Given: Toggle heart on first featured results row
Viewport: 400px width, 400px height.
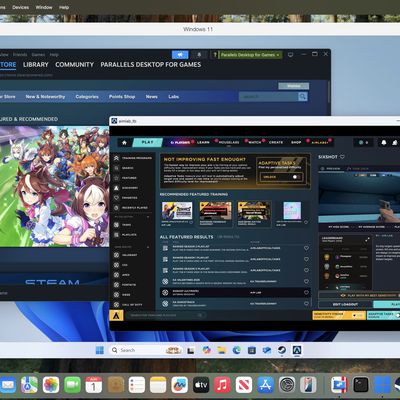Looking at the screenshot, I should tap(306, 248).
